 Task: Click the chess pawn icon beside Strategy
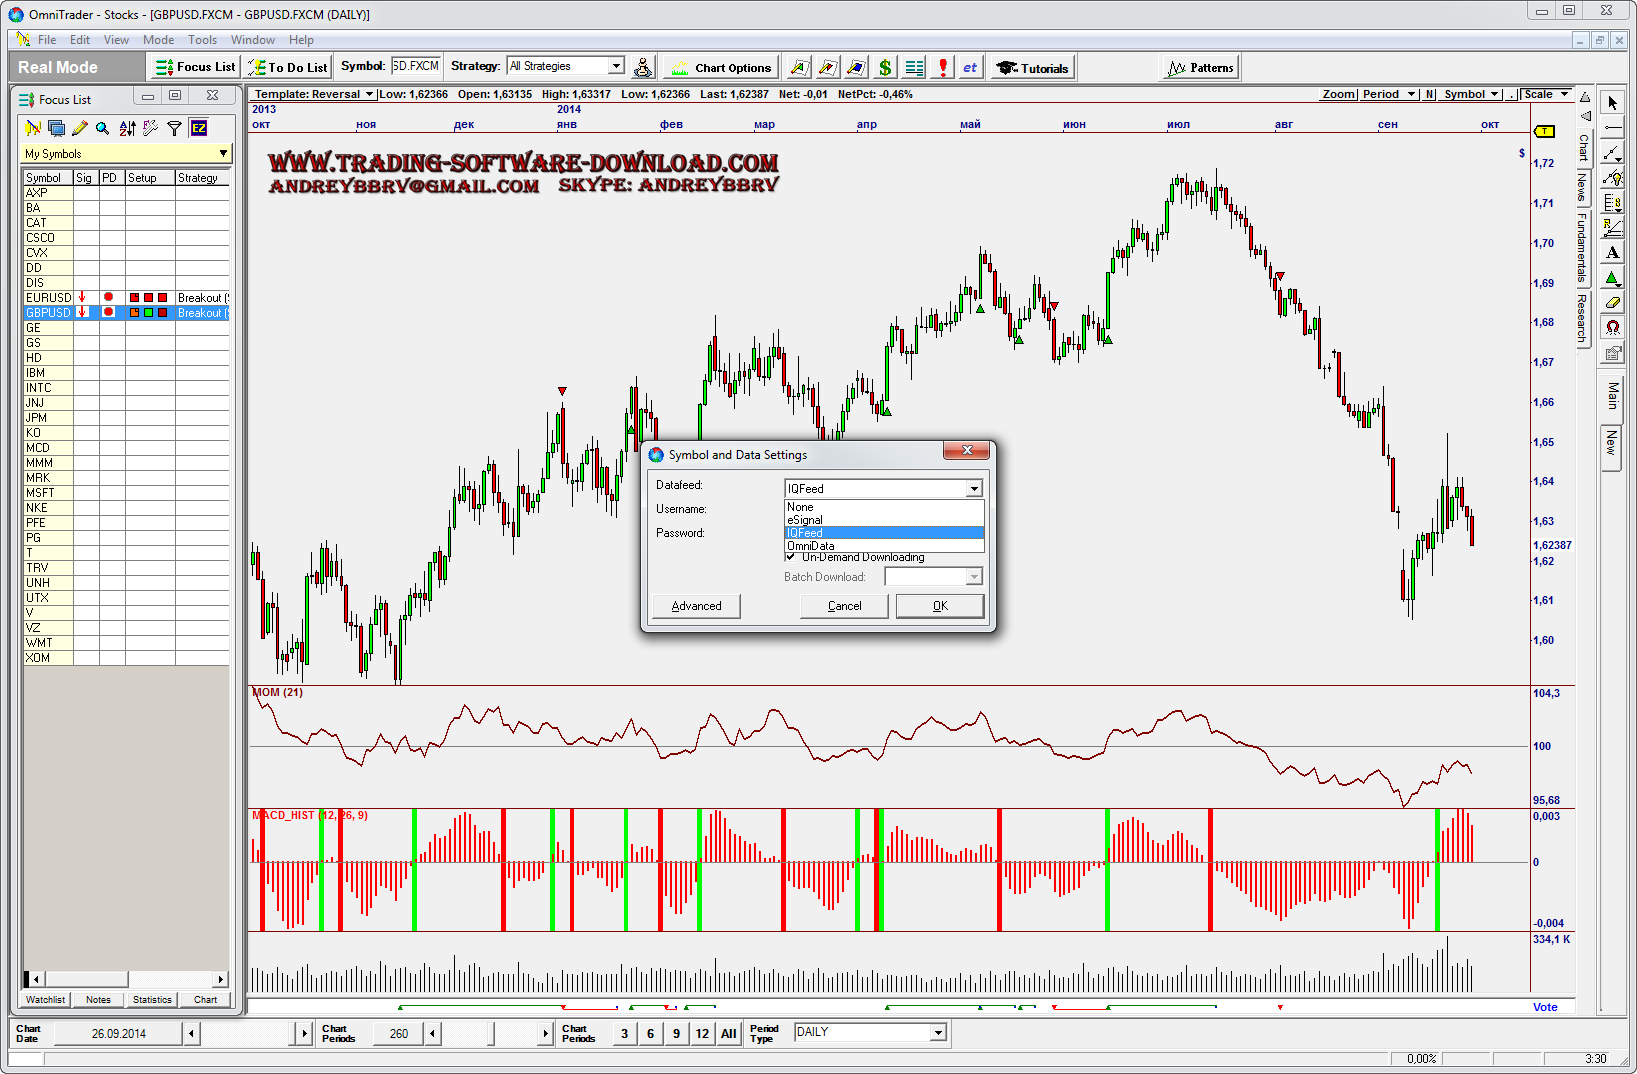(x=643, y=68)
